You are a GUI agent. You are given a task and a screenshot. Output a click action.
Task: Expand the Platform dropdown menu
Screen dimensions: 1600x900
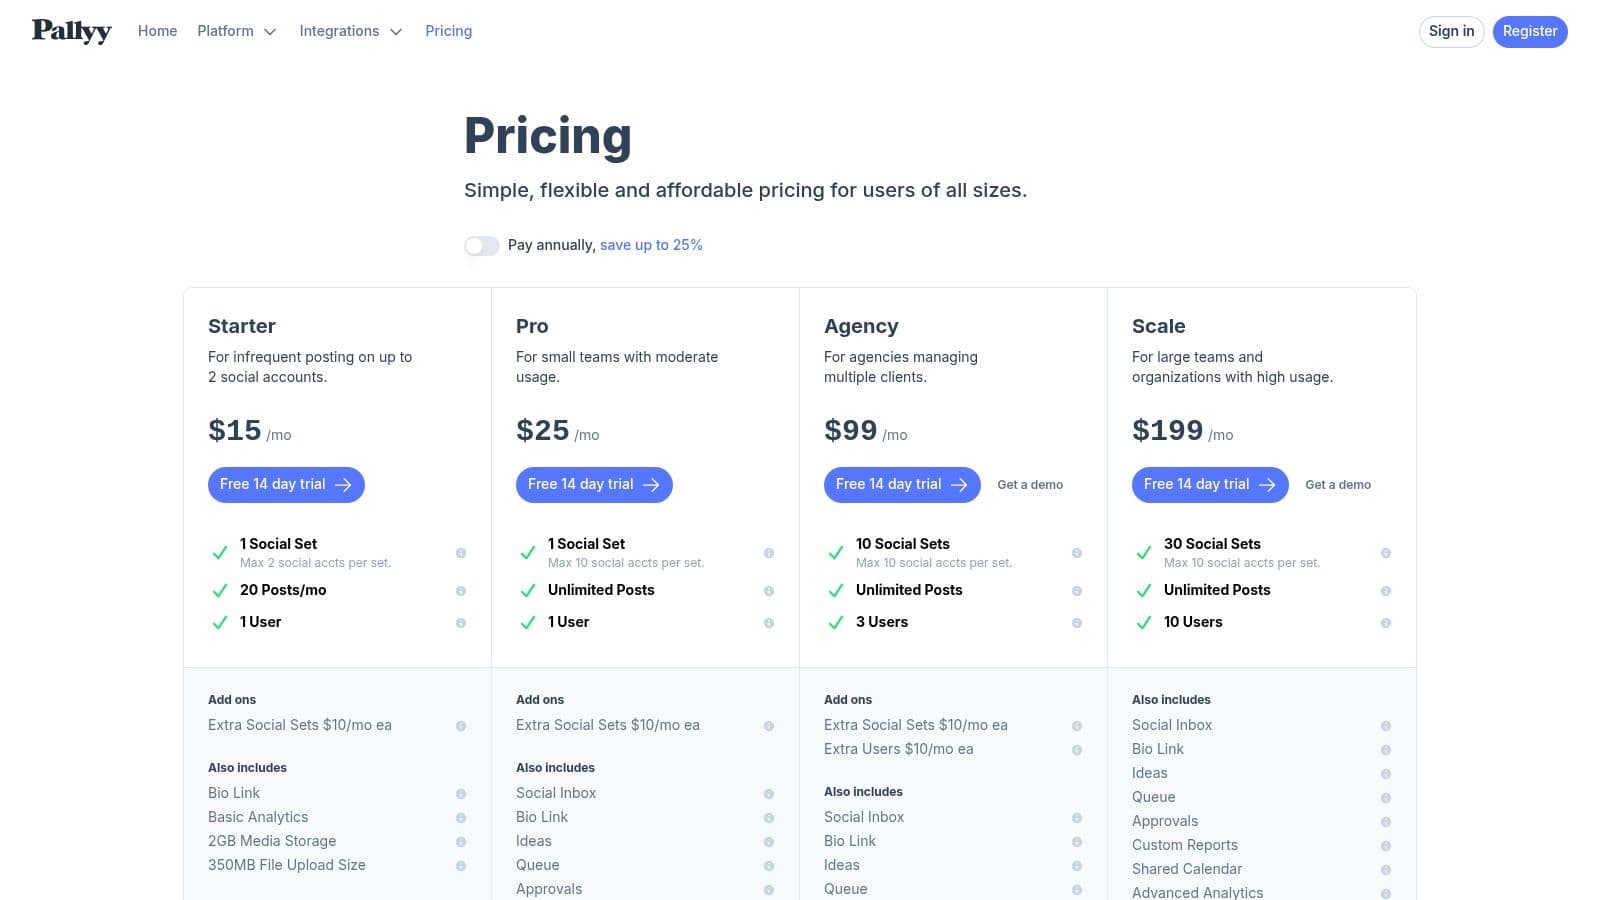(236, 31)
